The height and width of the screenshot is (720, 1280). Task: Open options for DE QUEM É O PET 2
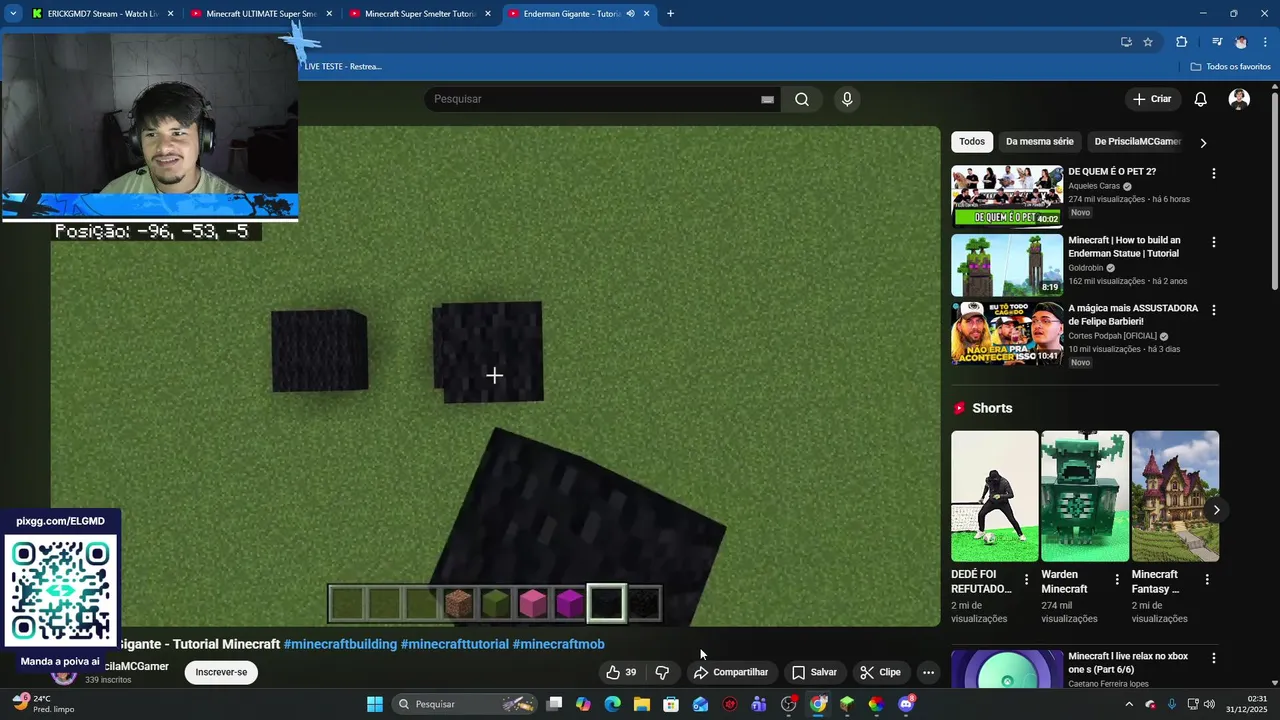pos(1214,173)
